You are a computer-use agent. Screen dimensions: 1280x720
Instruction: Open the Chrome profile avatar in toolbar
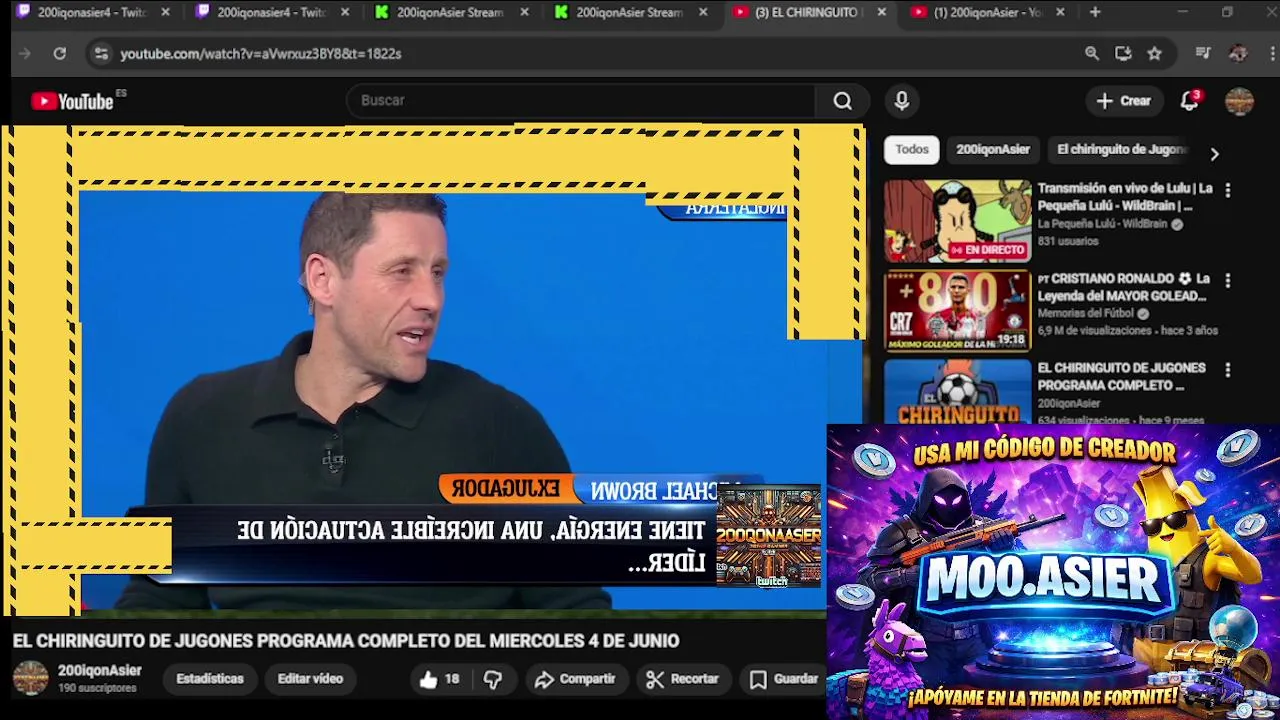click(1238, 54)
